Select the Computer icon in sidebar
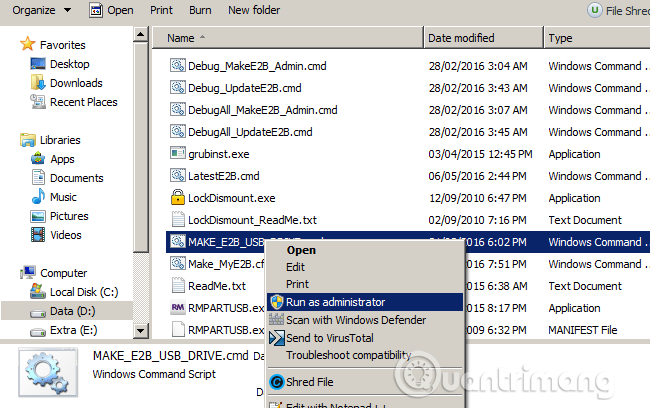 click(28, 273)
